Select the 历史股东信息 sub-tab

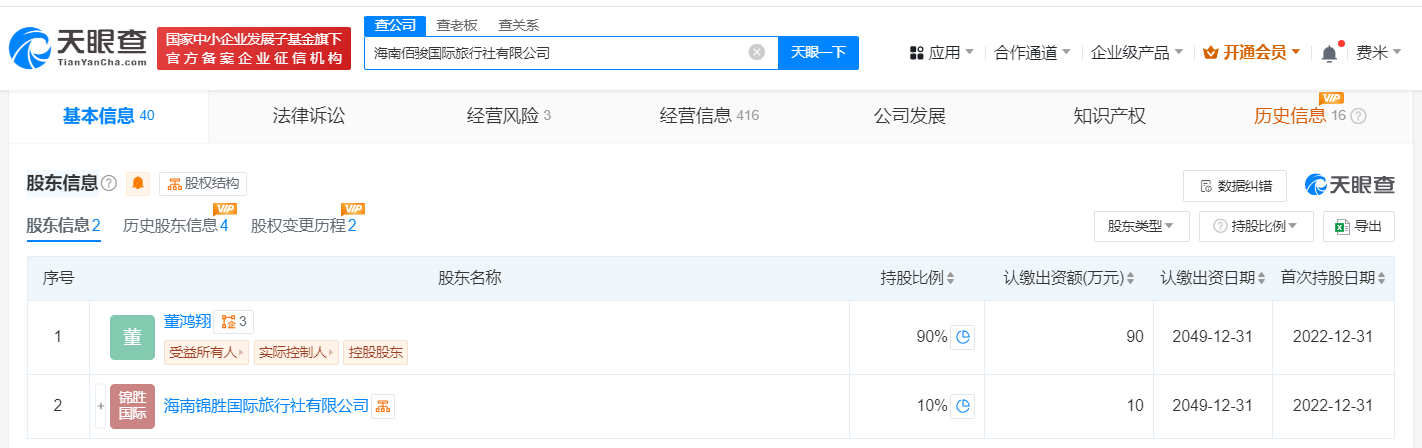175,226
